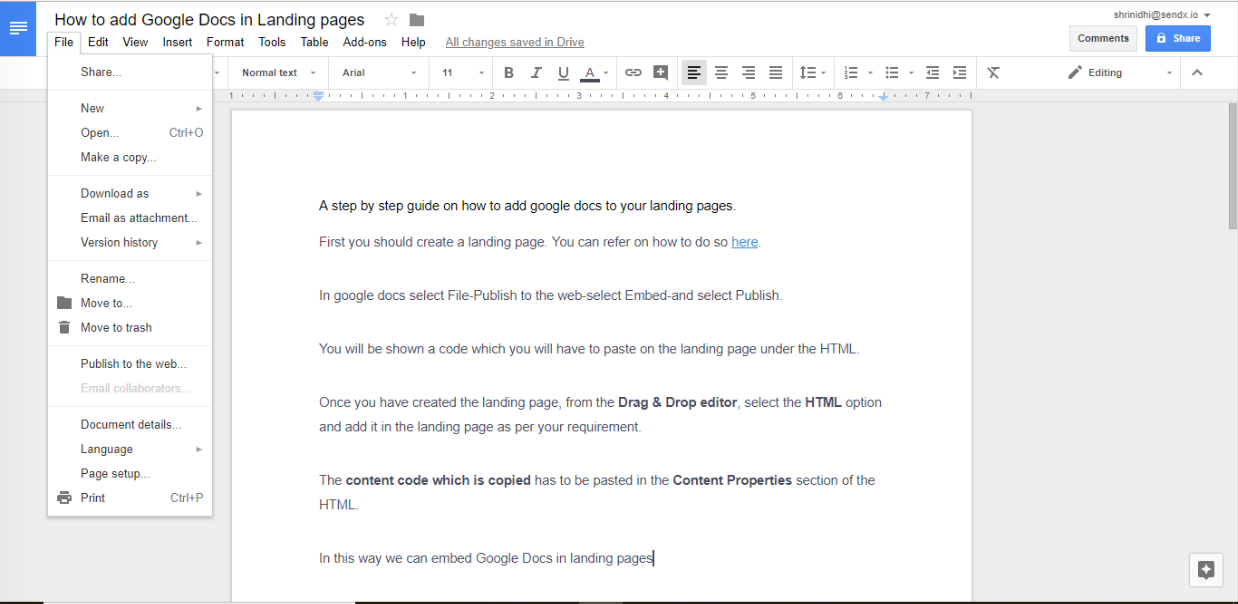The width and height of the screenshot is (1238, 604).
Task: Open Document details...
Action: (130, 425)
